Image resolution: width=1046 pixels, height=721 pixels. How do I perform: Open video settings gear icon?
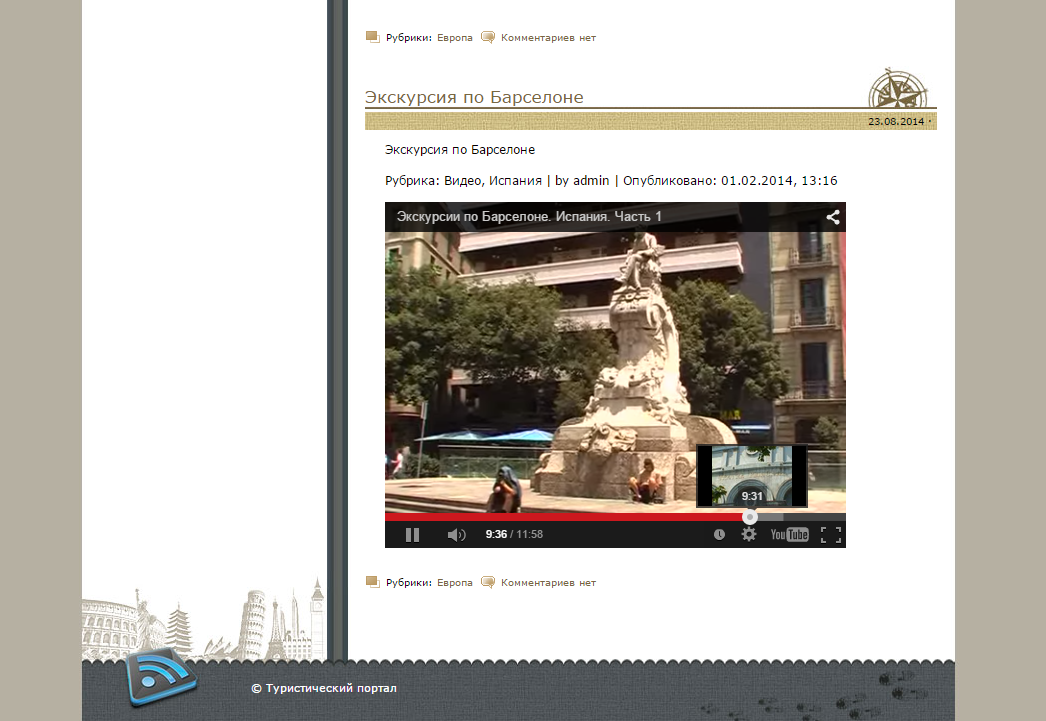click(749, 534)
